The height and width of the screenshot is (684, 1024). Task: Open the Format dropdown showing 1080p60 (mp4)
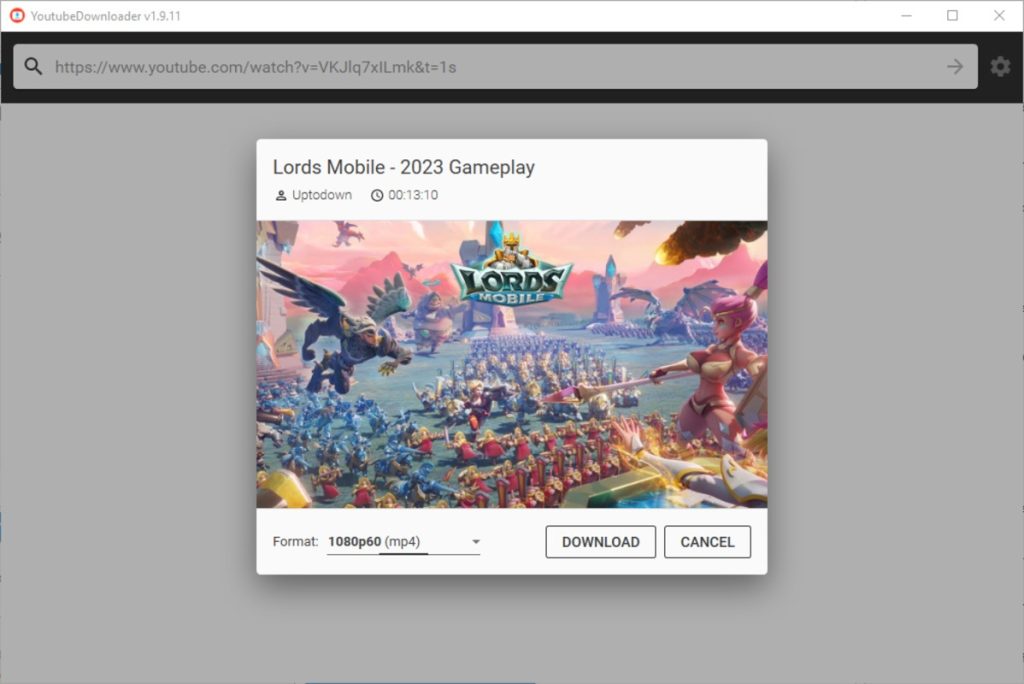click(404, 542)
